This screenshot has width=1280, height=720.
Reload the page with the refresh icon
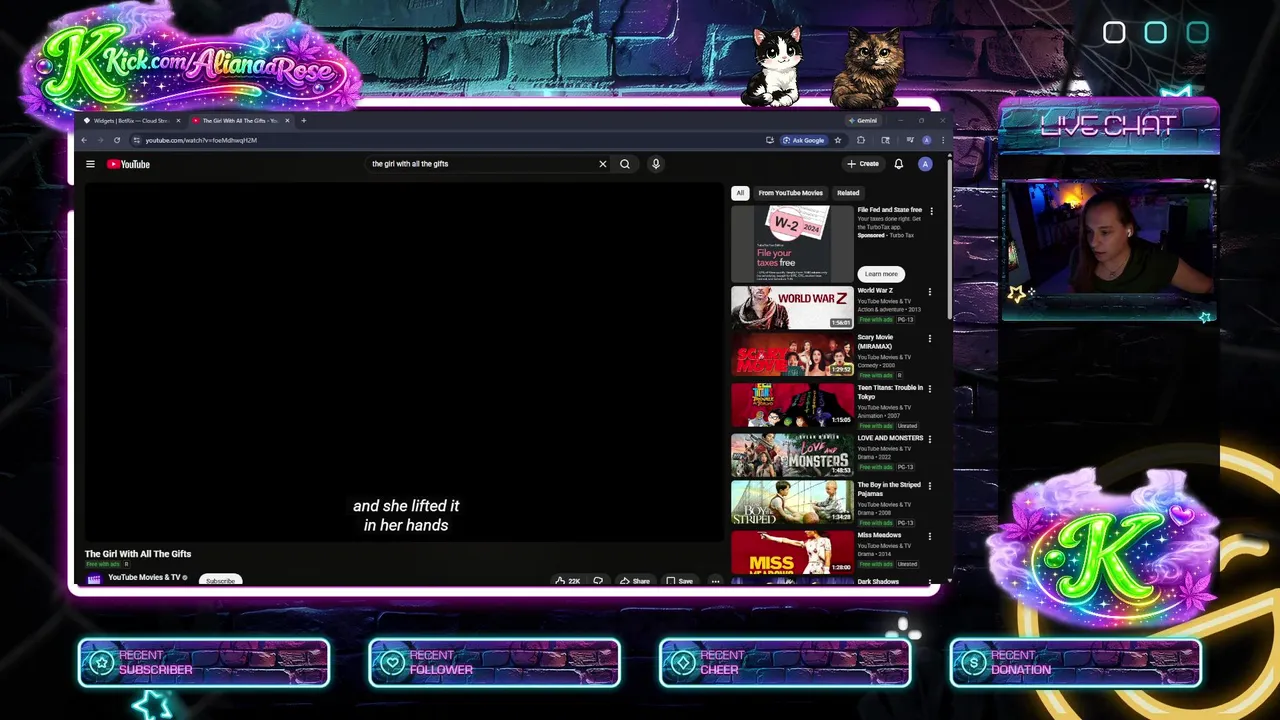(117, 140)
